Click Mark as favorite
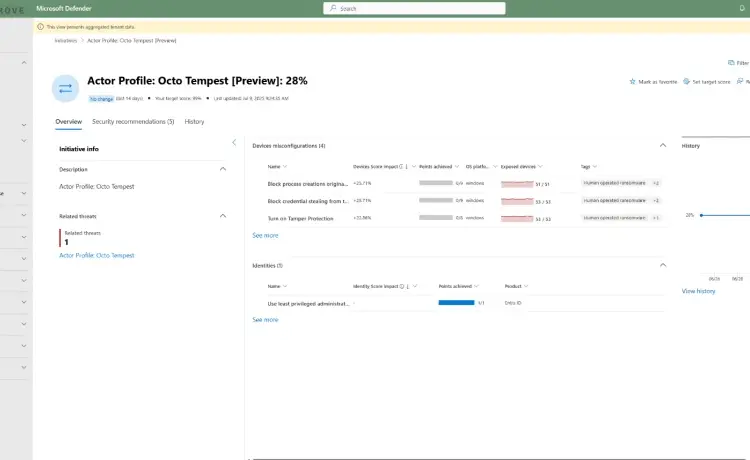This screenshot has width=750, height=460. point(653,82)
